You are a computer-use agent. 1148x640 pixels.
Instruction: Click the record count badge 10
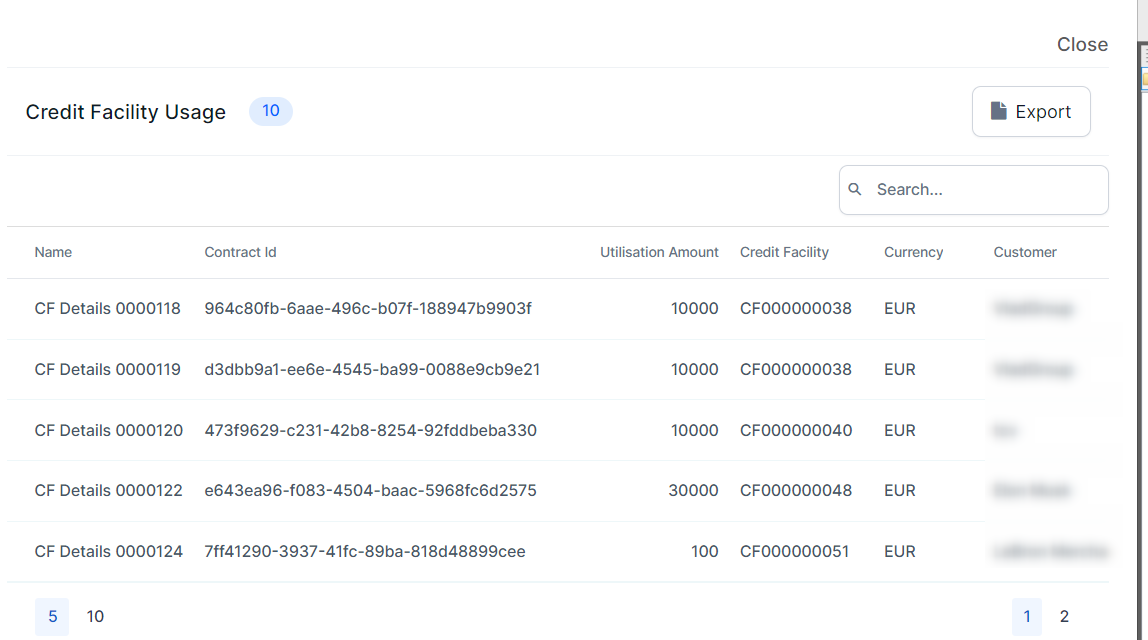[271, 111]
